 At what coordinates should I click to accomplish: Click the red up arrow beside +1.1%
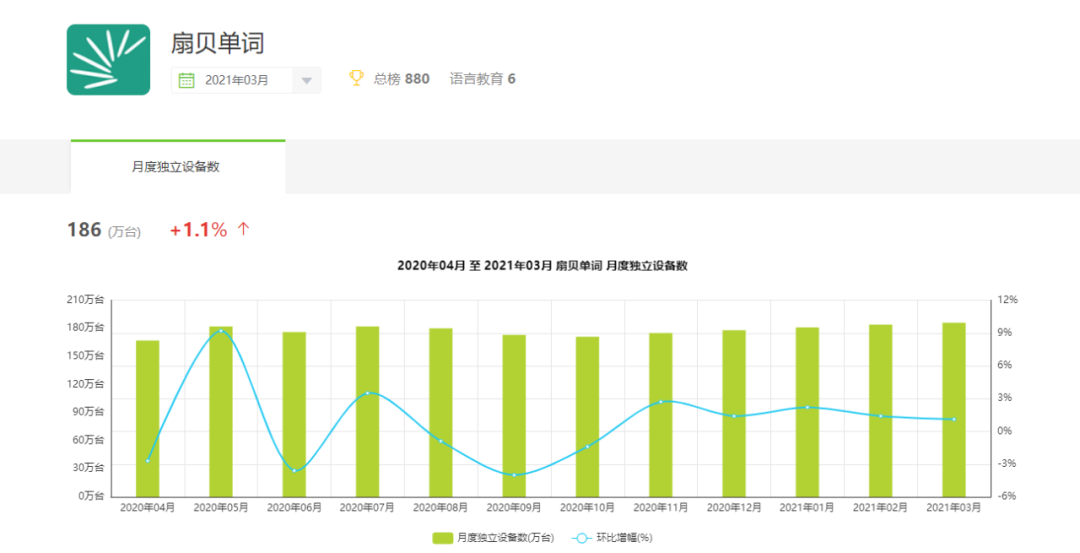(x=243, y=229)
